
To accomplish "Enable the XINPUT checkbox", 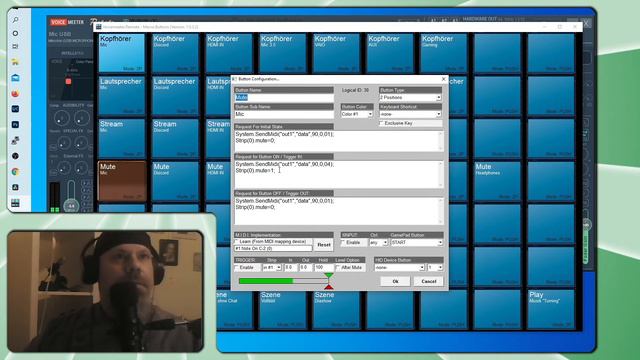I will tap(344, 242).
